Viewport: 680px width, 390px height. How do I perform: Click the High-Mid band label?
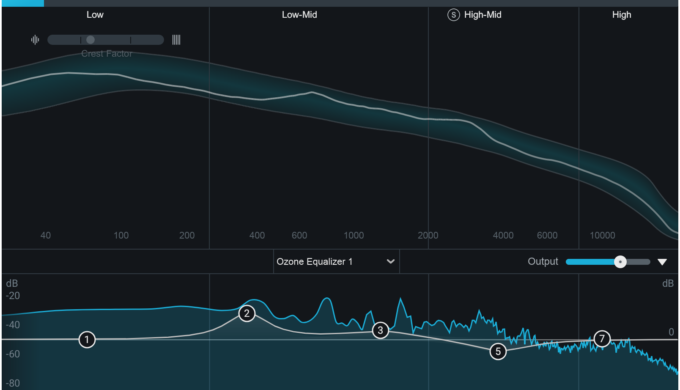point(483,15)
